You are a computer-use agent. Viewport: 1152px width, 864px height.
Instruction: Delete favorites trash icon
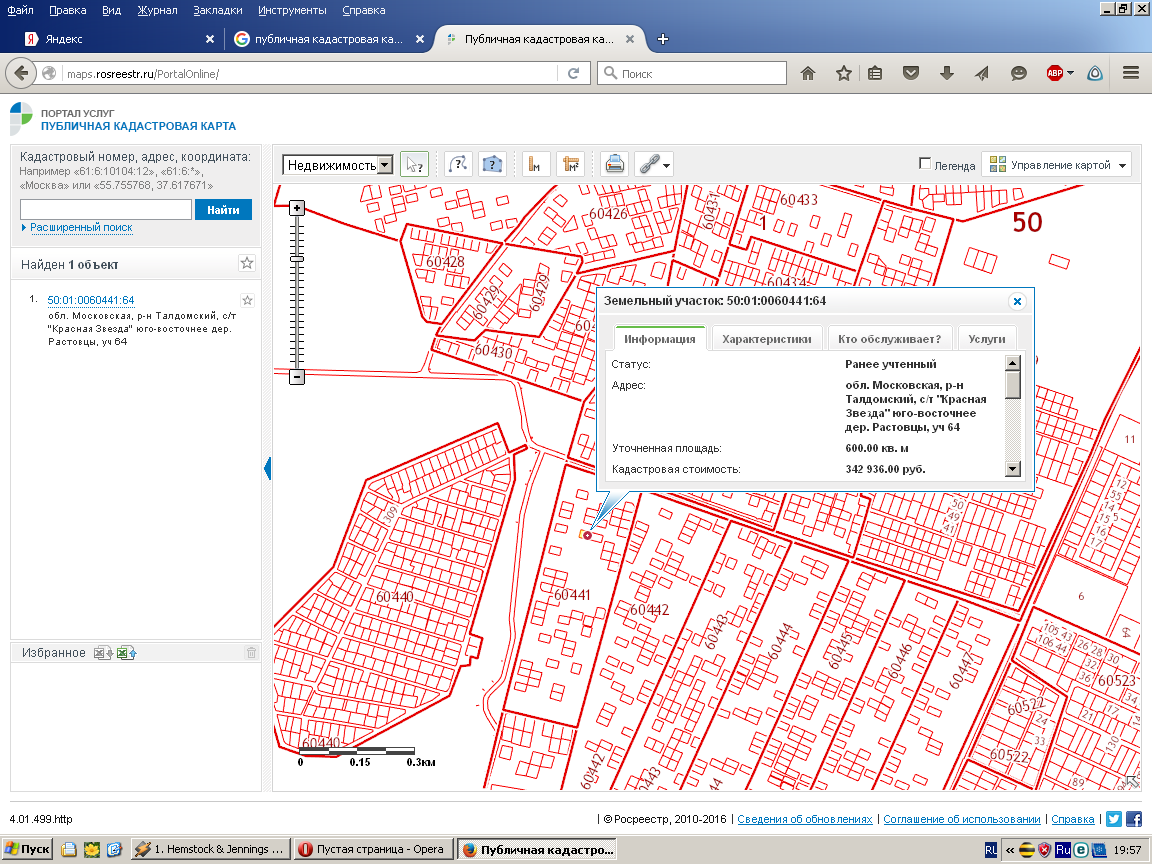pyautogui.click(x=251, y=652)
